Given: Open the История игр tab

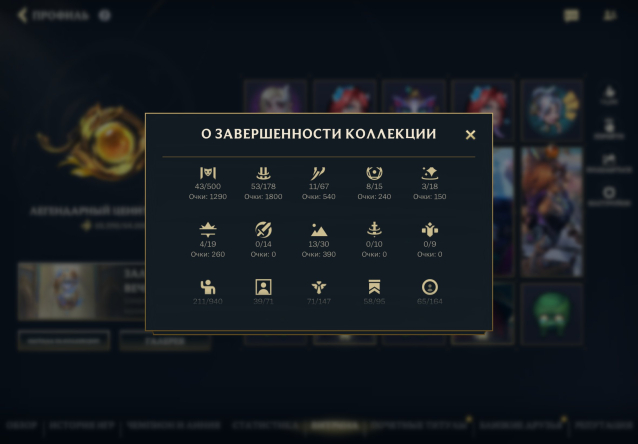Looking at the screenshot, I should tap(82, 426).
